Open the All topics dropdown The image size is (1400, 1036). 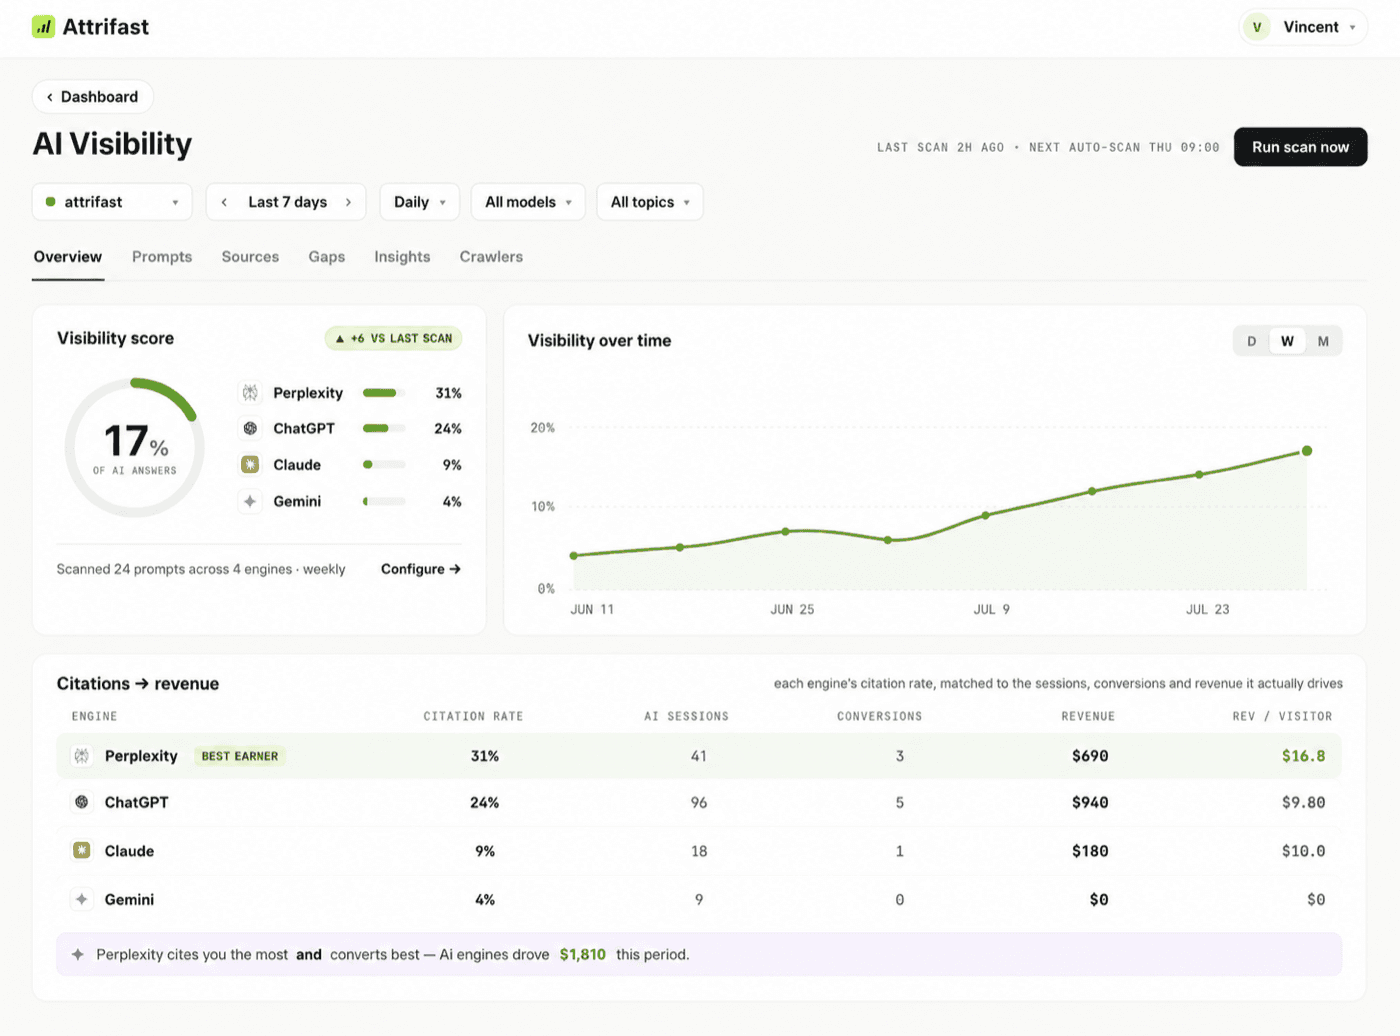click(650, 202)
